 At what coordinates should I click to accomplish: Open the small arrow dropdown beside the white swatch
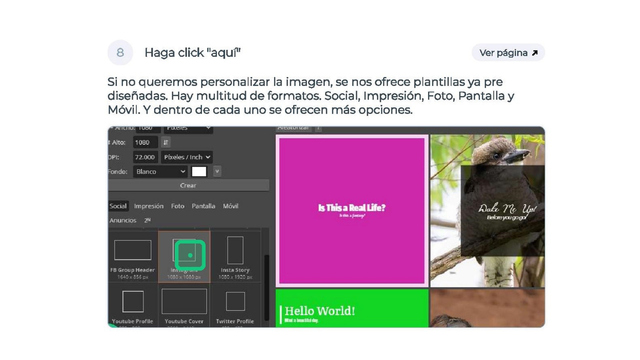217,172
